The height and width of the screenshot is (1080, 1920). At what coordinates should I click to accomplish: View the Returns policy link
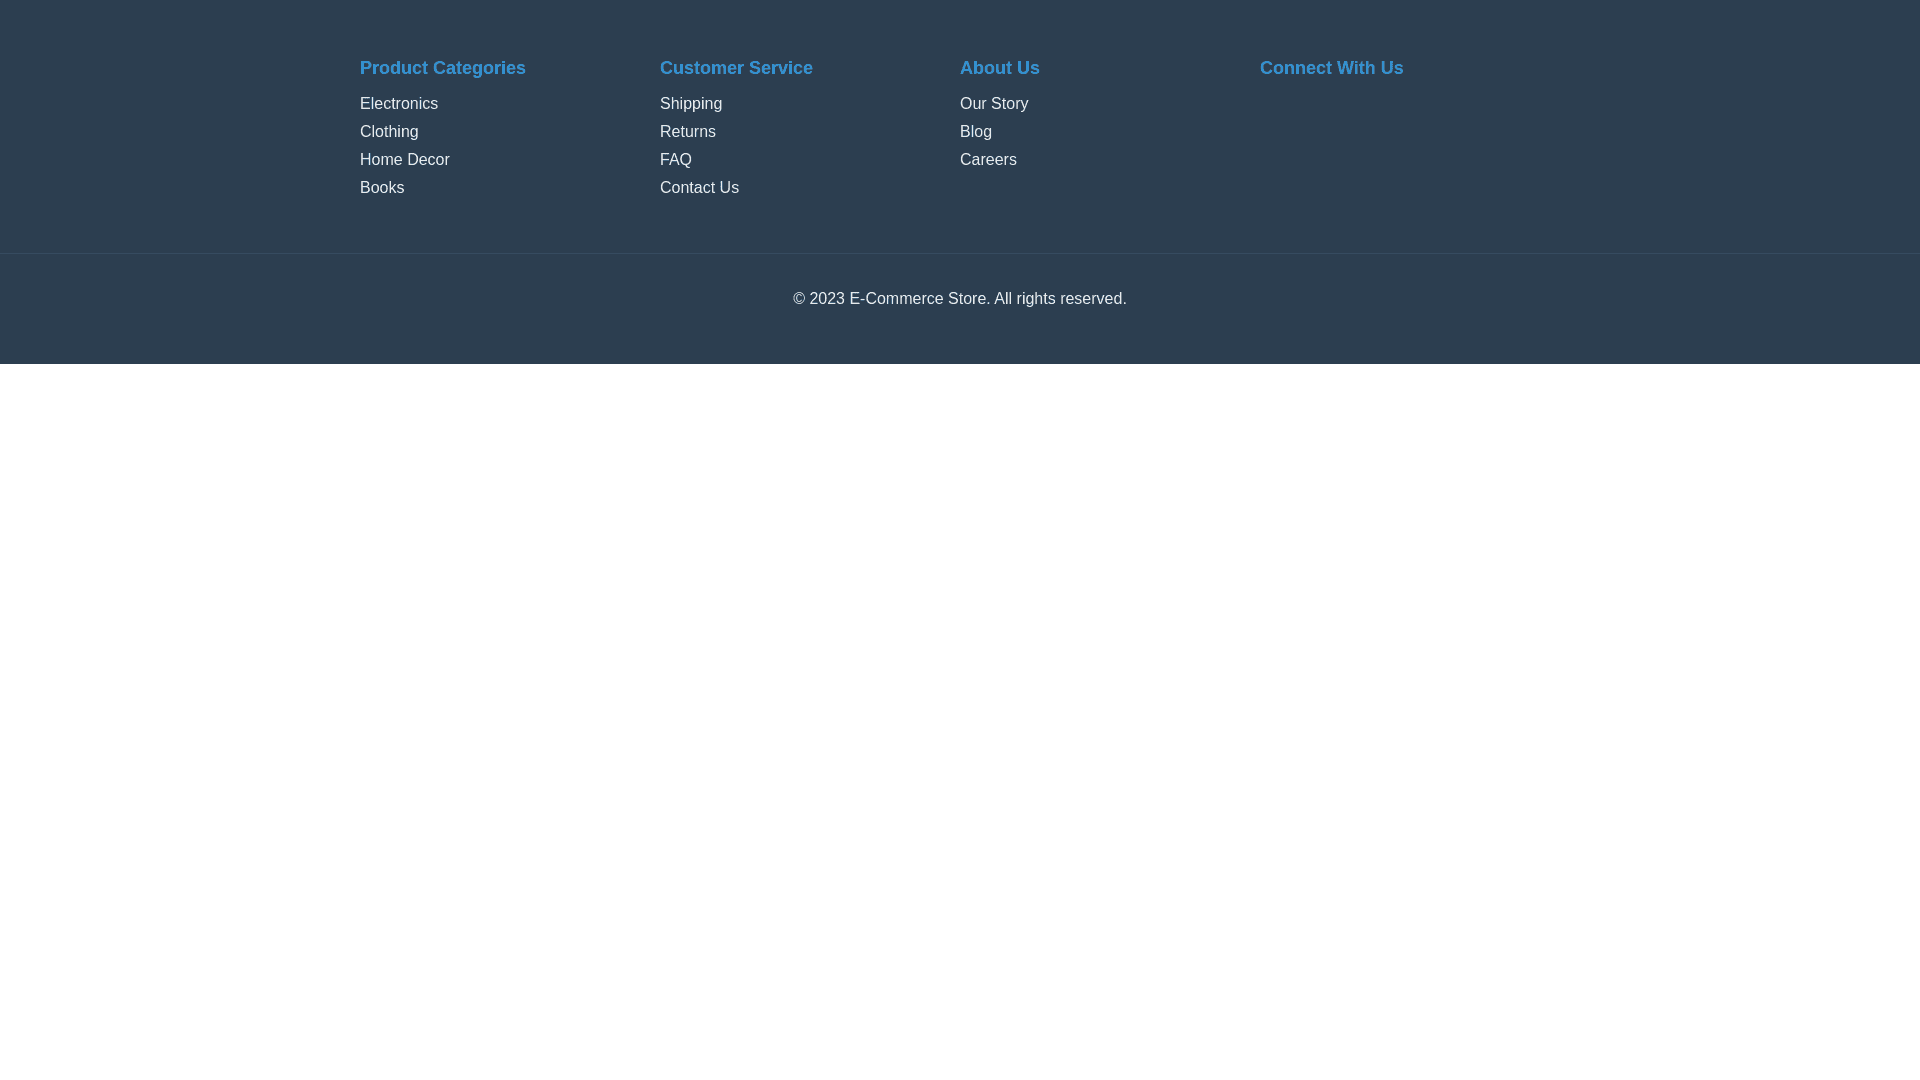coord(687,132)
